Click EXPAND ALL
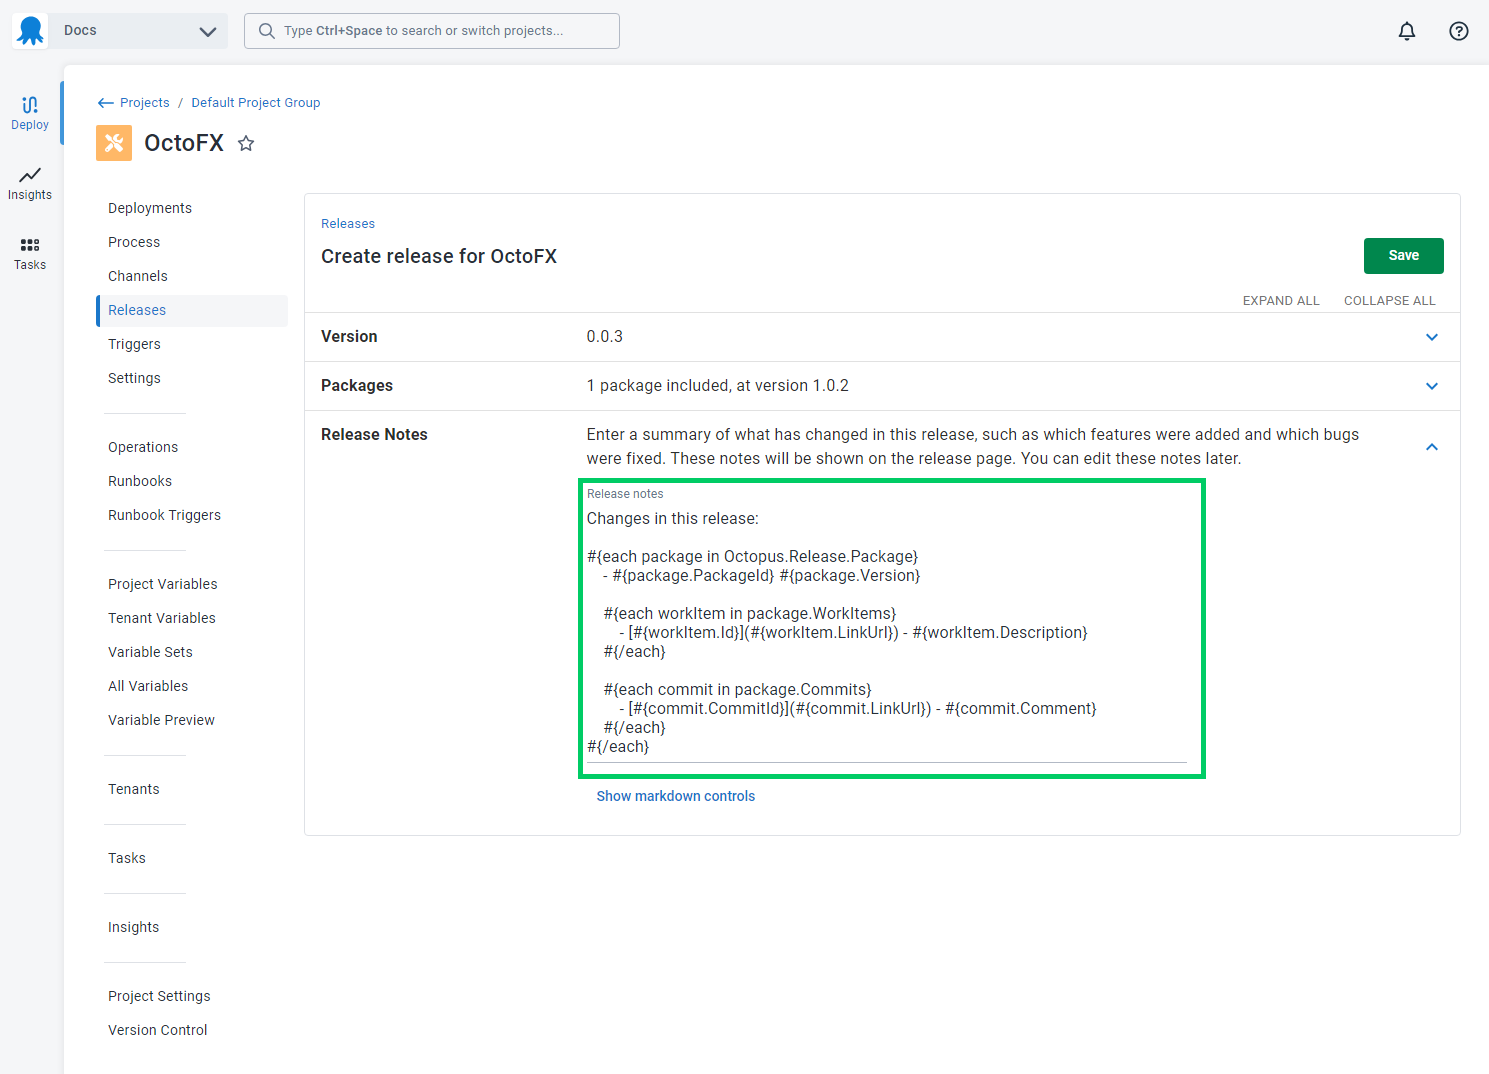Screen dimensions: 1489x1074 tap(1281, 301)
